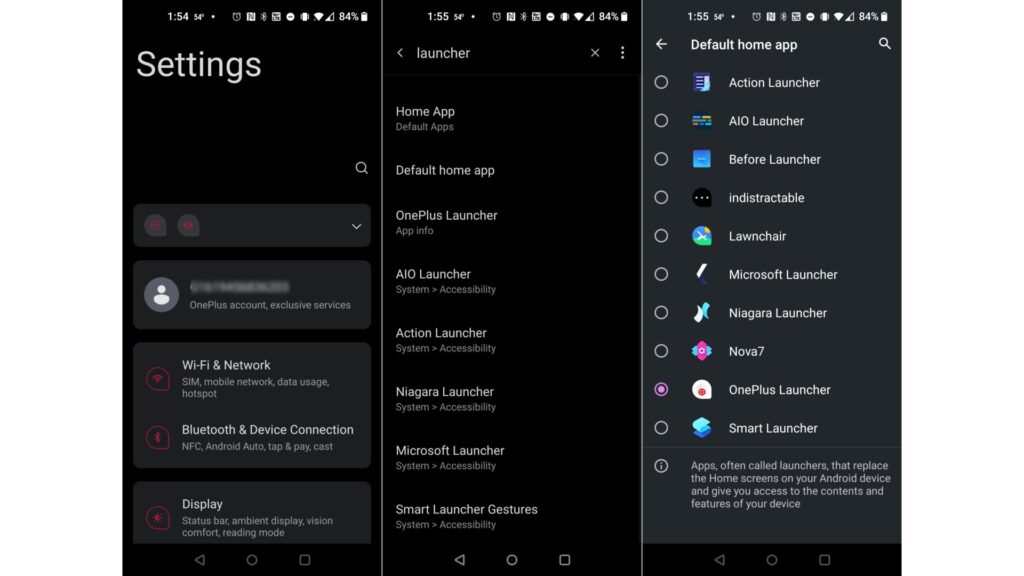Tap recents square in Settings screen nav bar
The width and height of the screenshot is (1024, 576).
click(x=304, y=560)
